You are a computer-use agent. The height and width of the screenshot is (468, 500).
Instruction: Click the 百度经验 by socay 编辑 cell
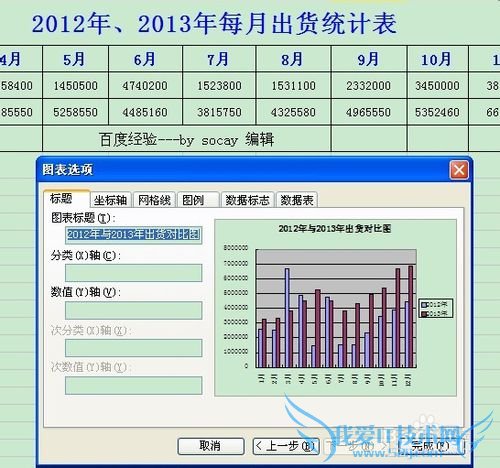click(x=187, y=139)
